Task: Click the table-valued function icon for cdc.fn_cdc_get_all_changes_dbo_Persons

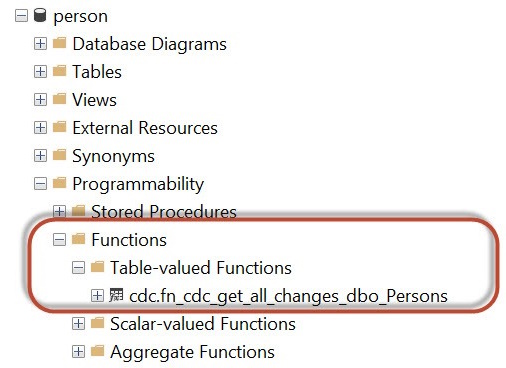Action: 116,295
